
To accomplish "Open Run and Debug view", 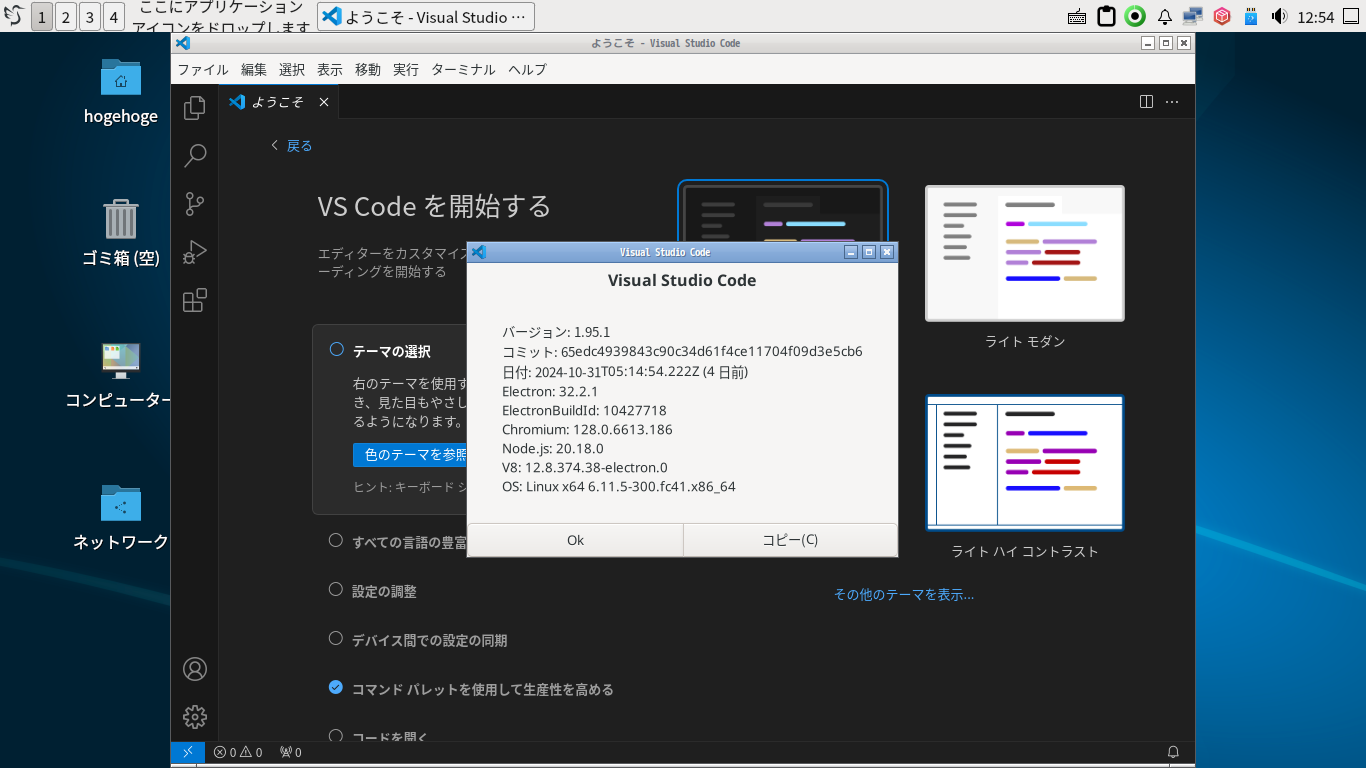I will [195, 252].
